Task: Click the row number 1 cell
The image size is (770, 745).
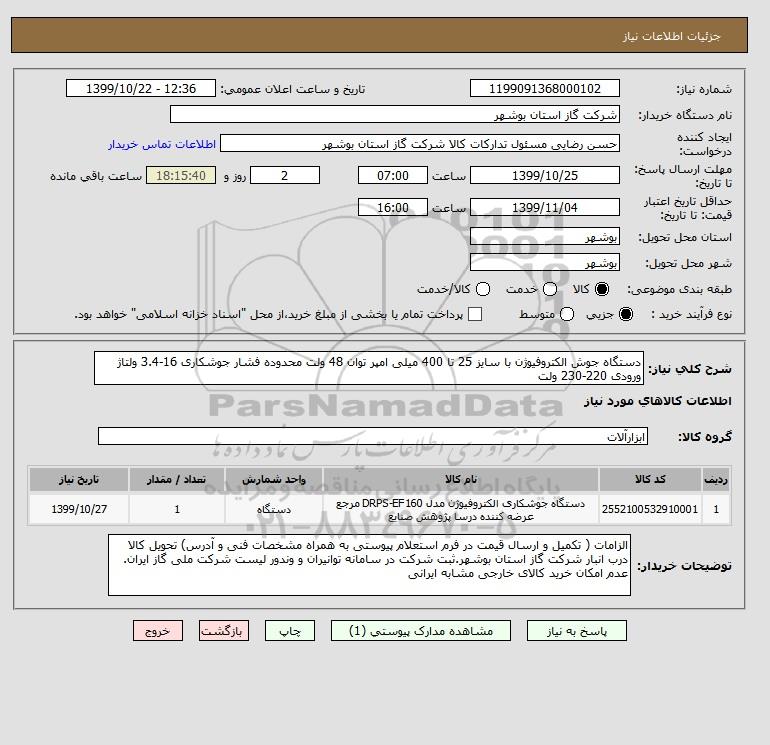Action: 716,509
